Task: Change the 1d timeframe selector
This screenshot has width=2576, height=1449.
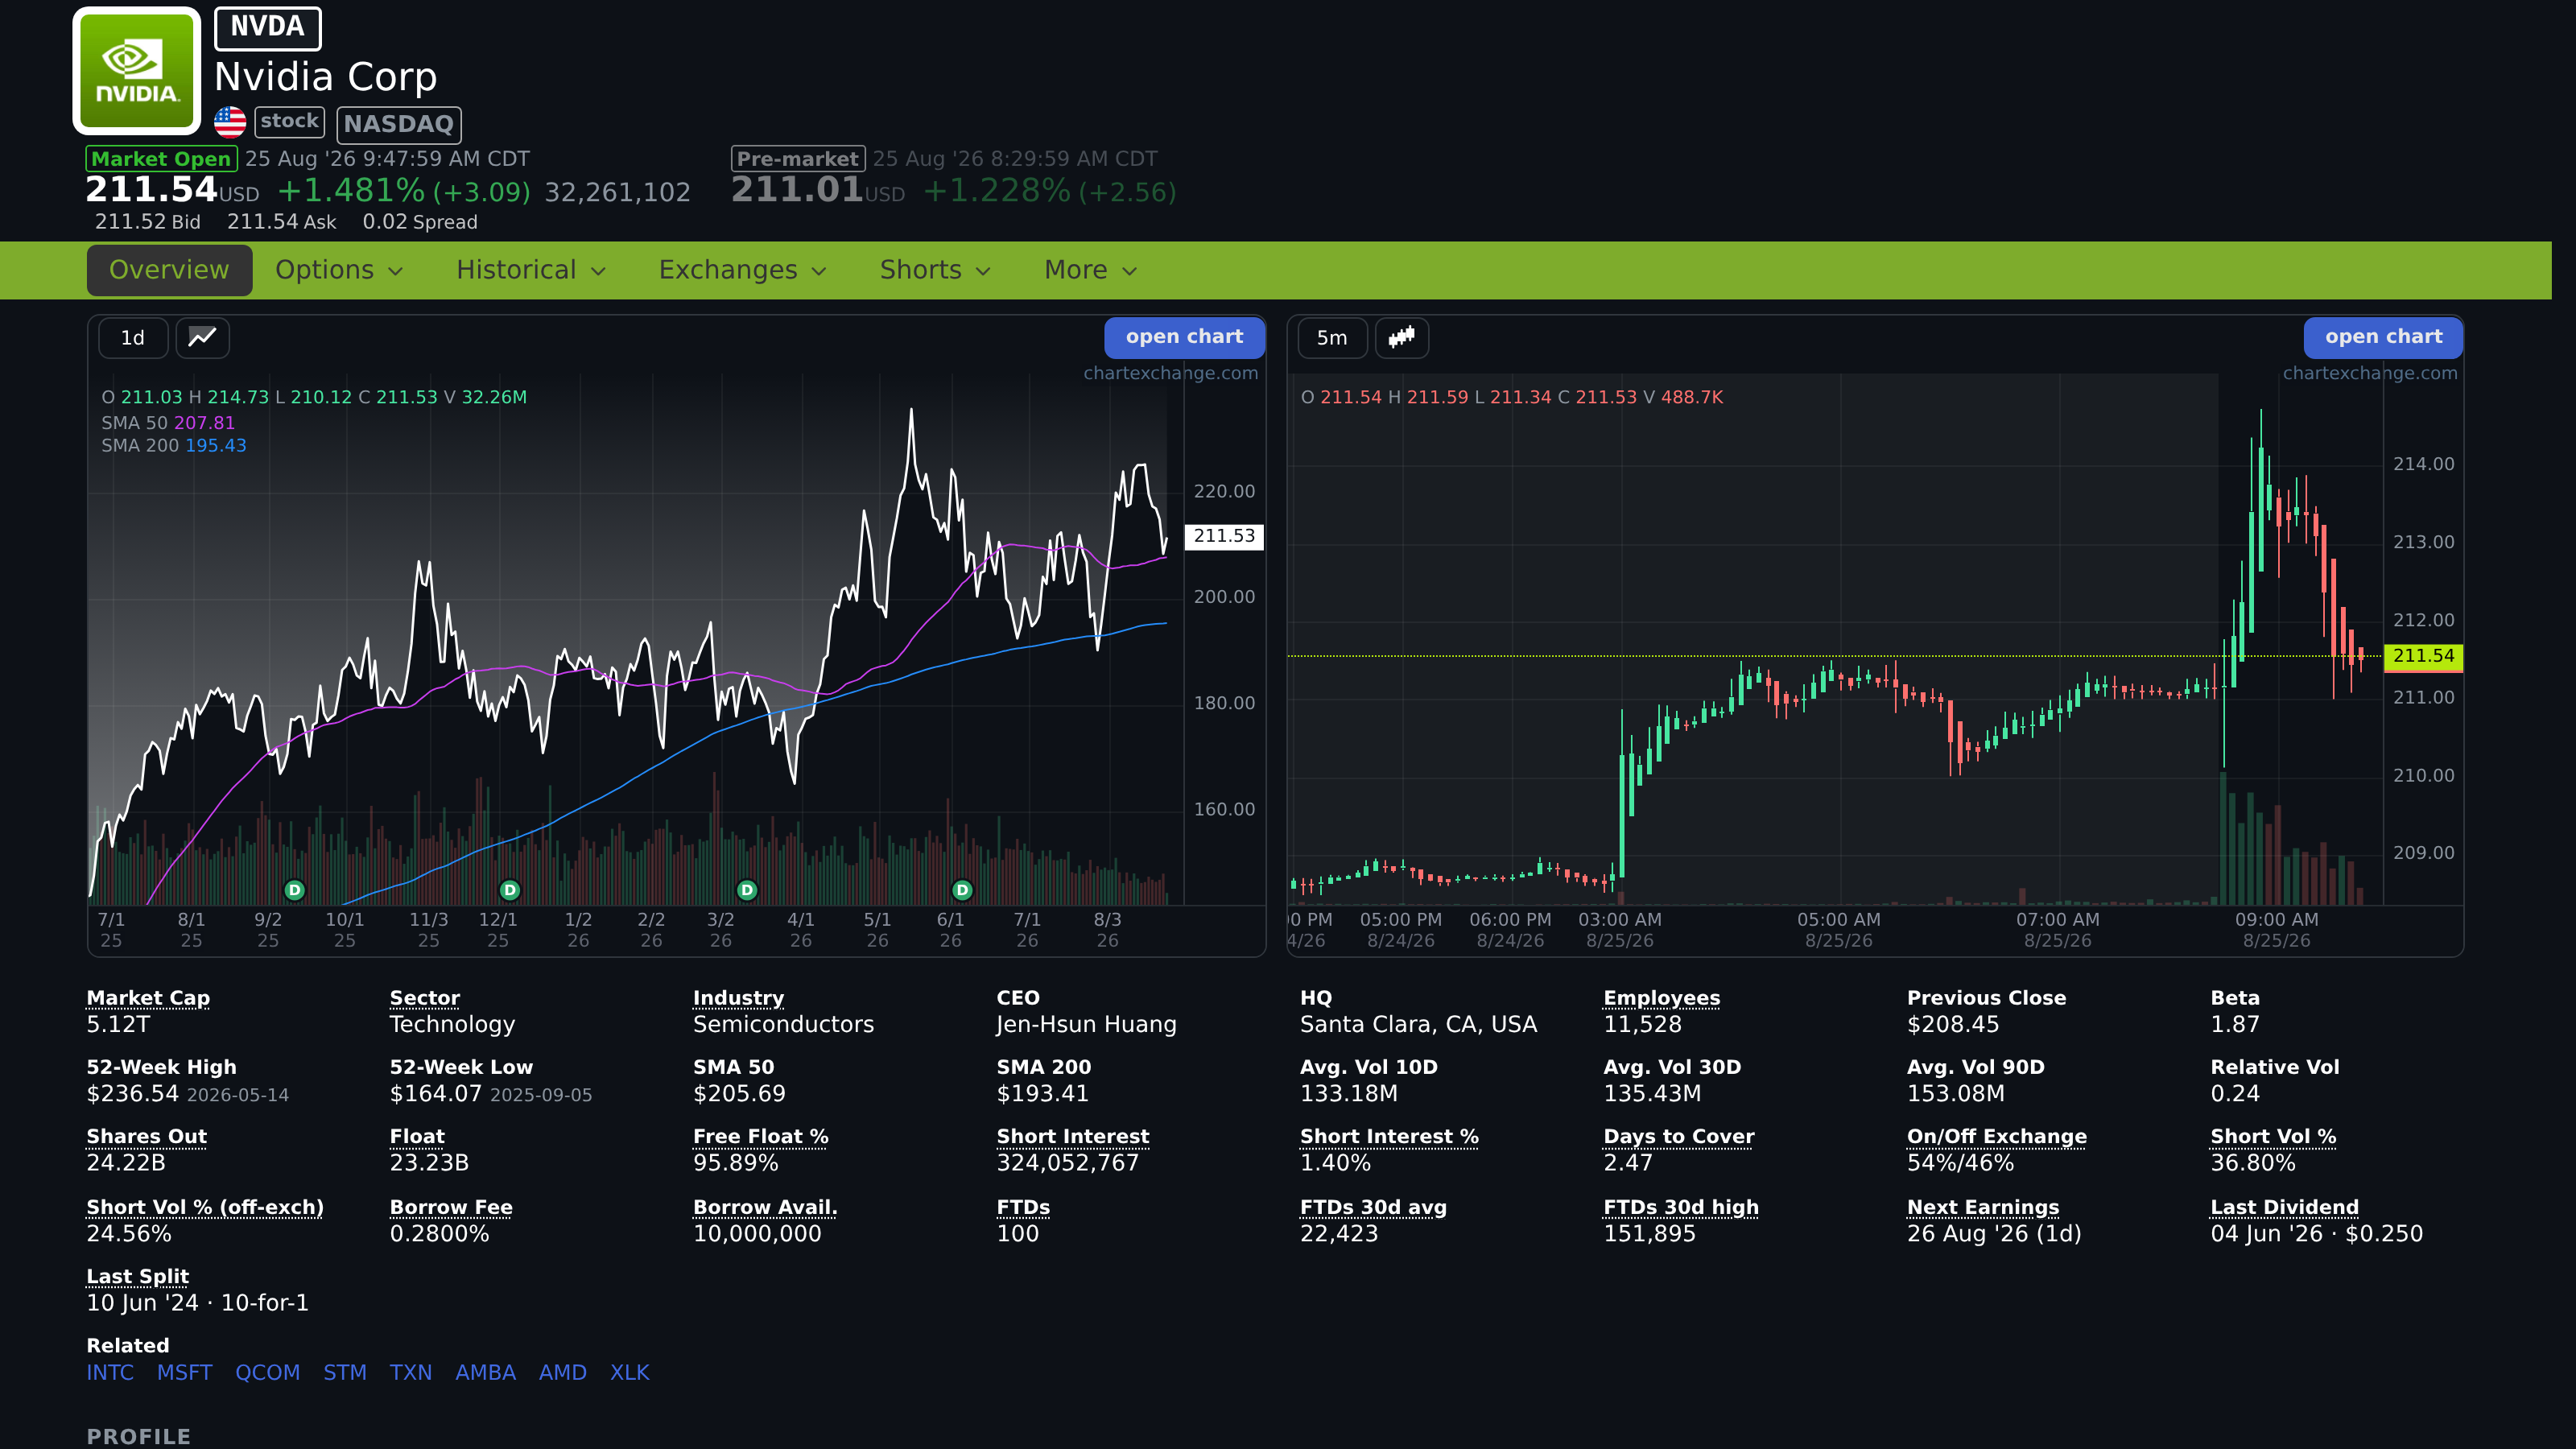Action: (133, 338)
